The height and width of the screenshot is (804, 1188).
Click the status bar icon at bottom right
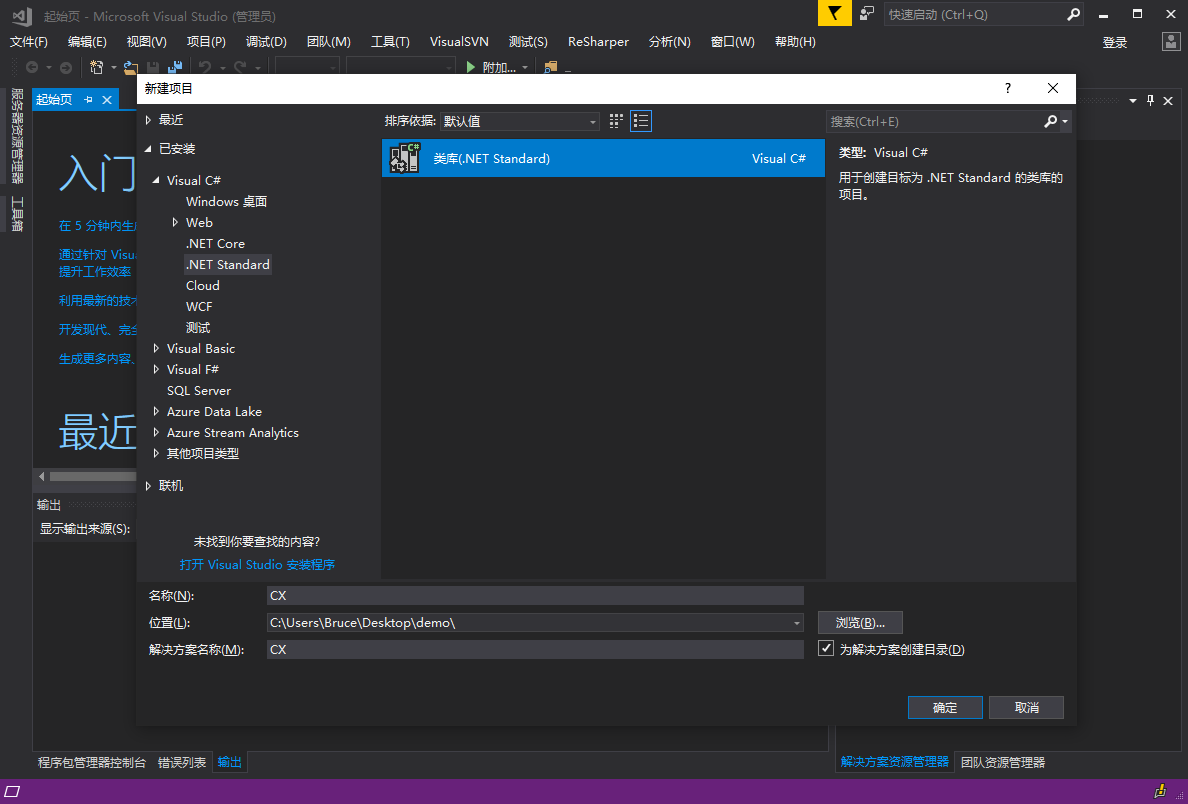(1160, 791)
